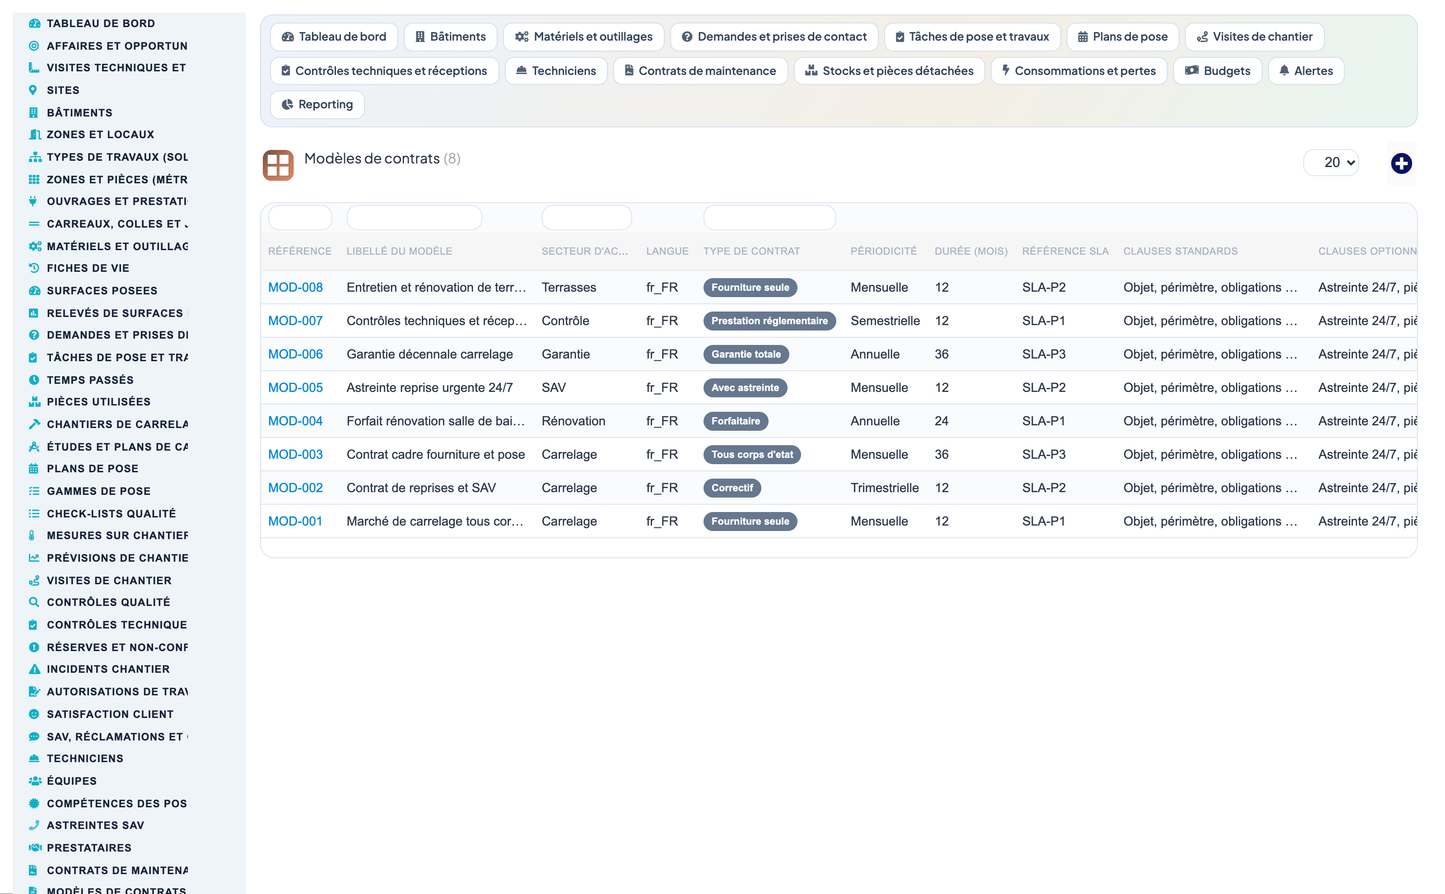
Task: Click the Référence filter input field
Action: (300, 217)
